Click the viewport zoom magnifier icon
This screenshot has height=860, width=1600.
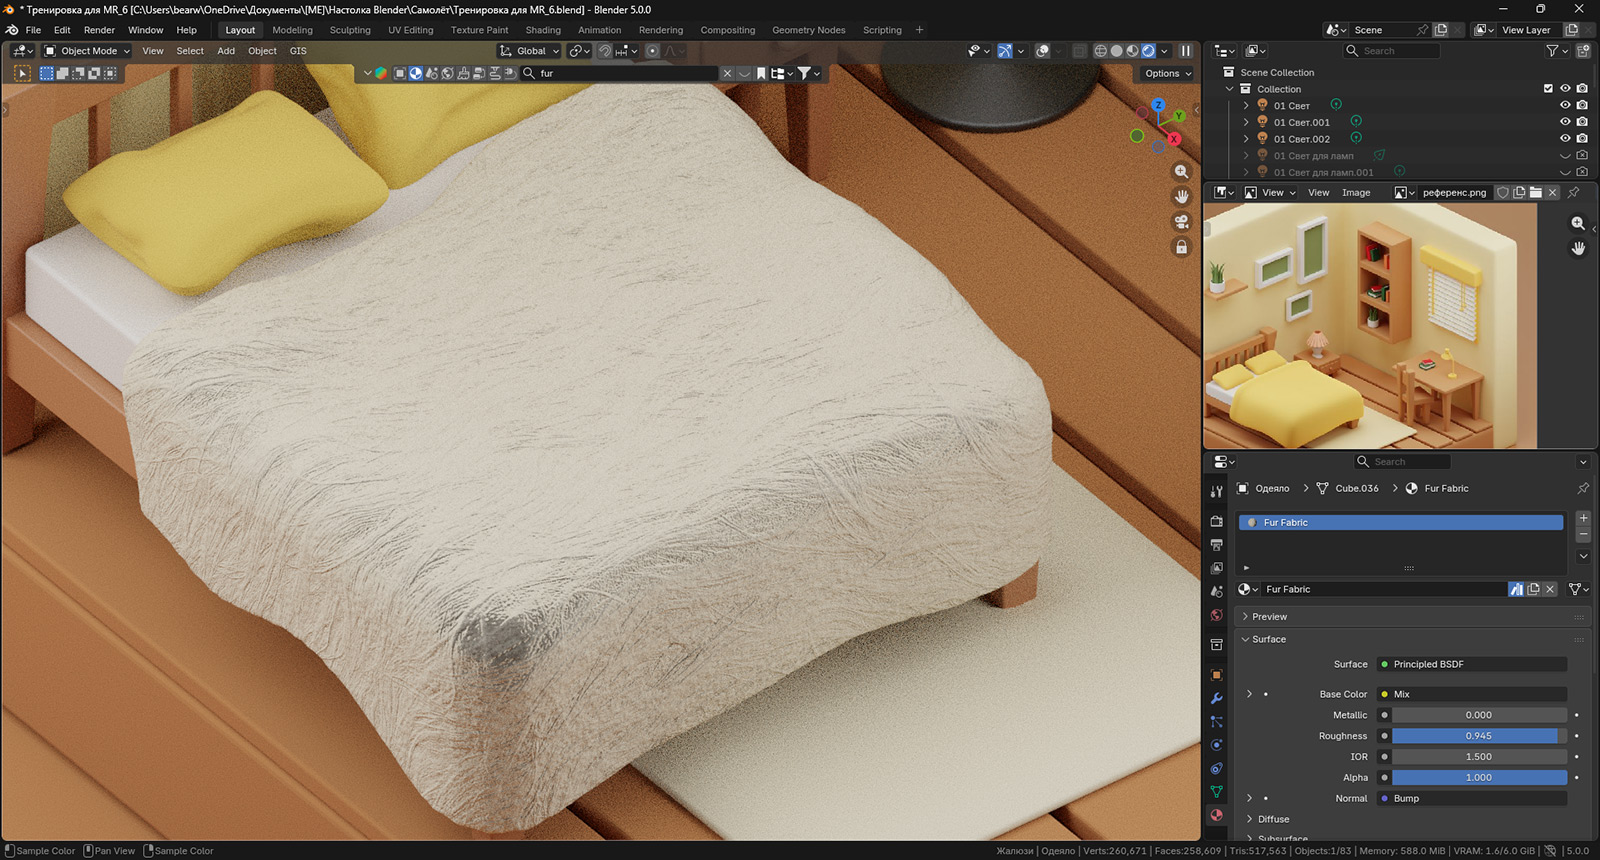tap(1181, 172)
